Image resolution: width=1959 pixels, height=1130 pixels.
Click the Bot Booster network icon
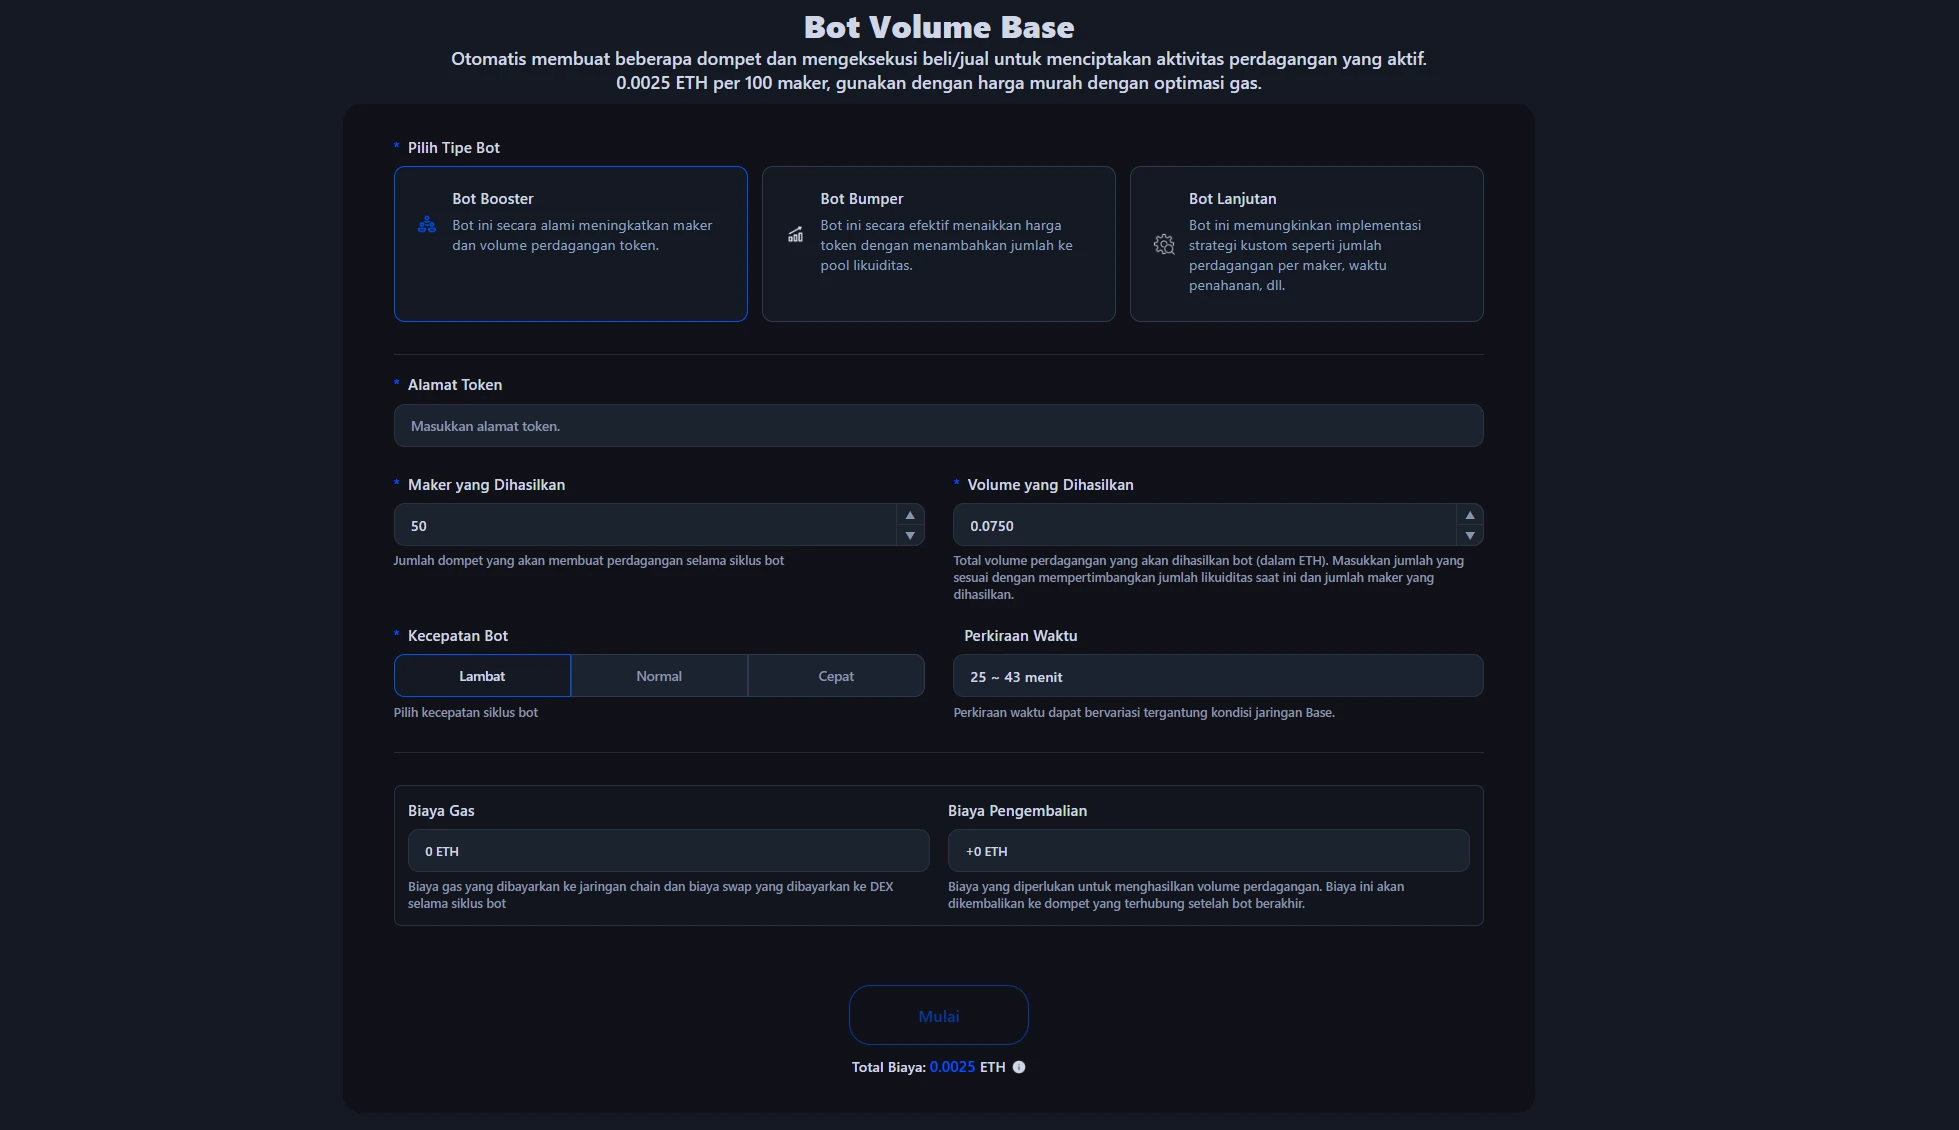(x=427, y=225)
